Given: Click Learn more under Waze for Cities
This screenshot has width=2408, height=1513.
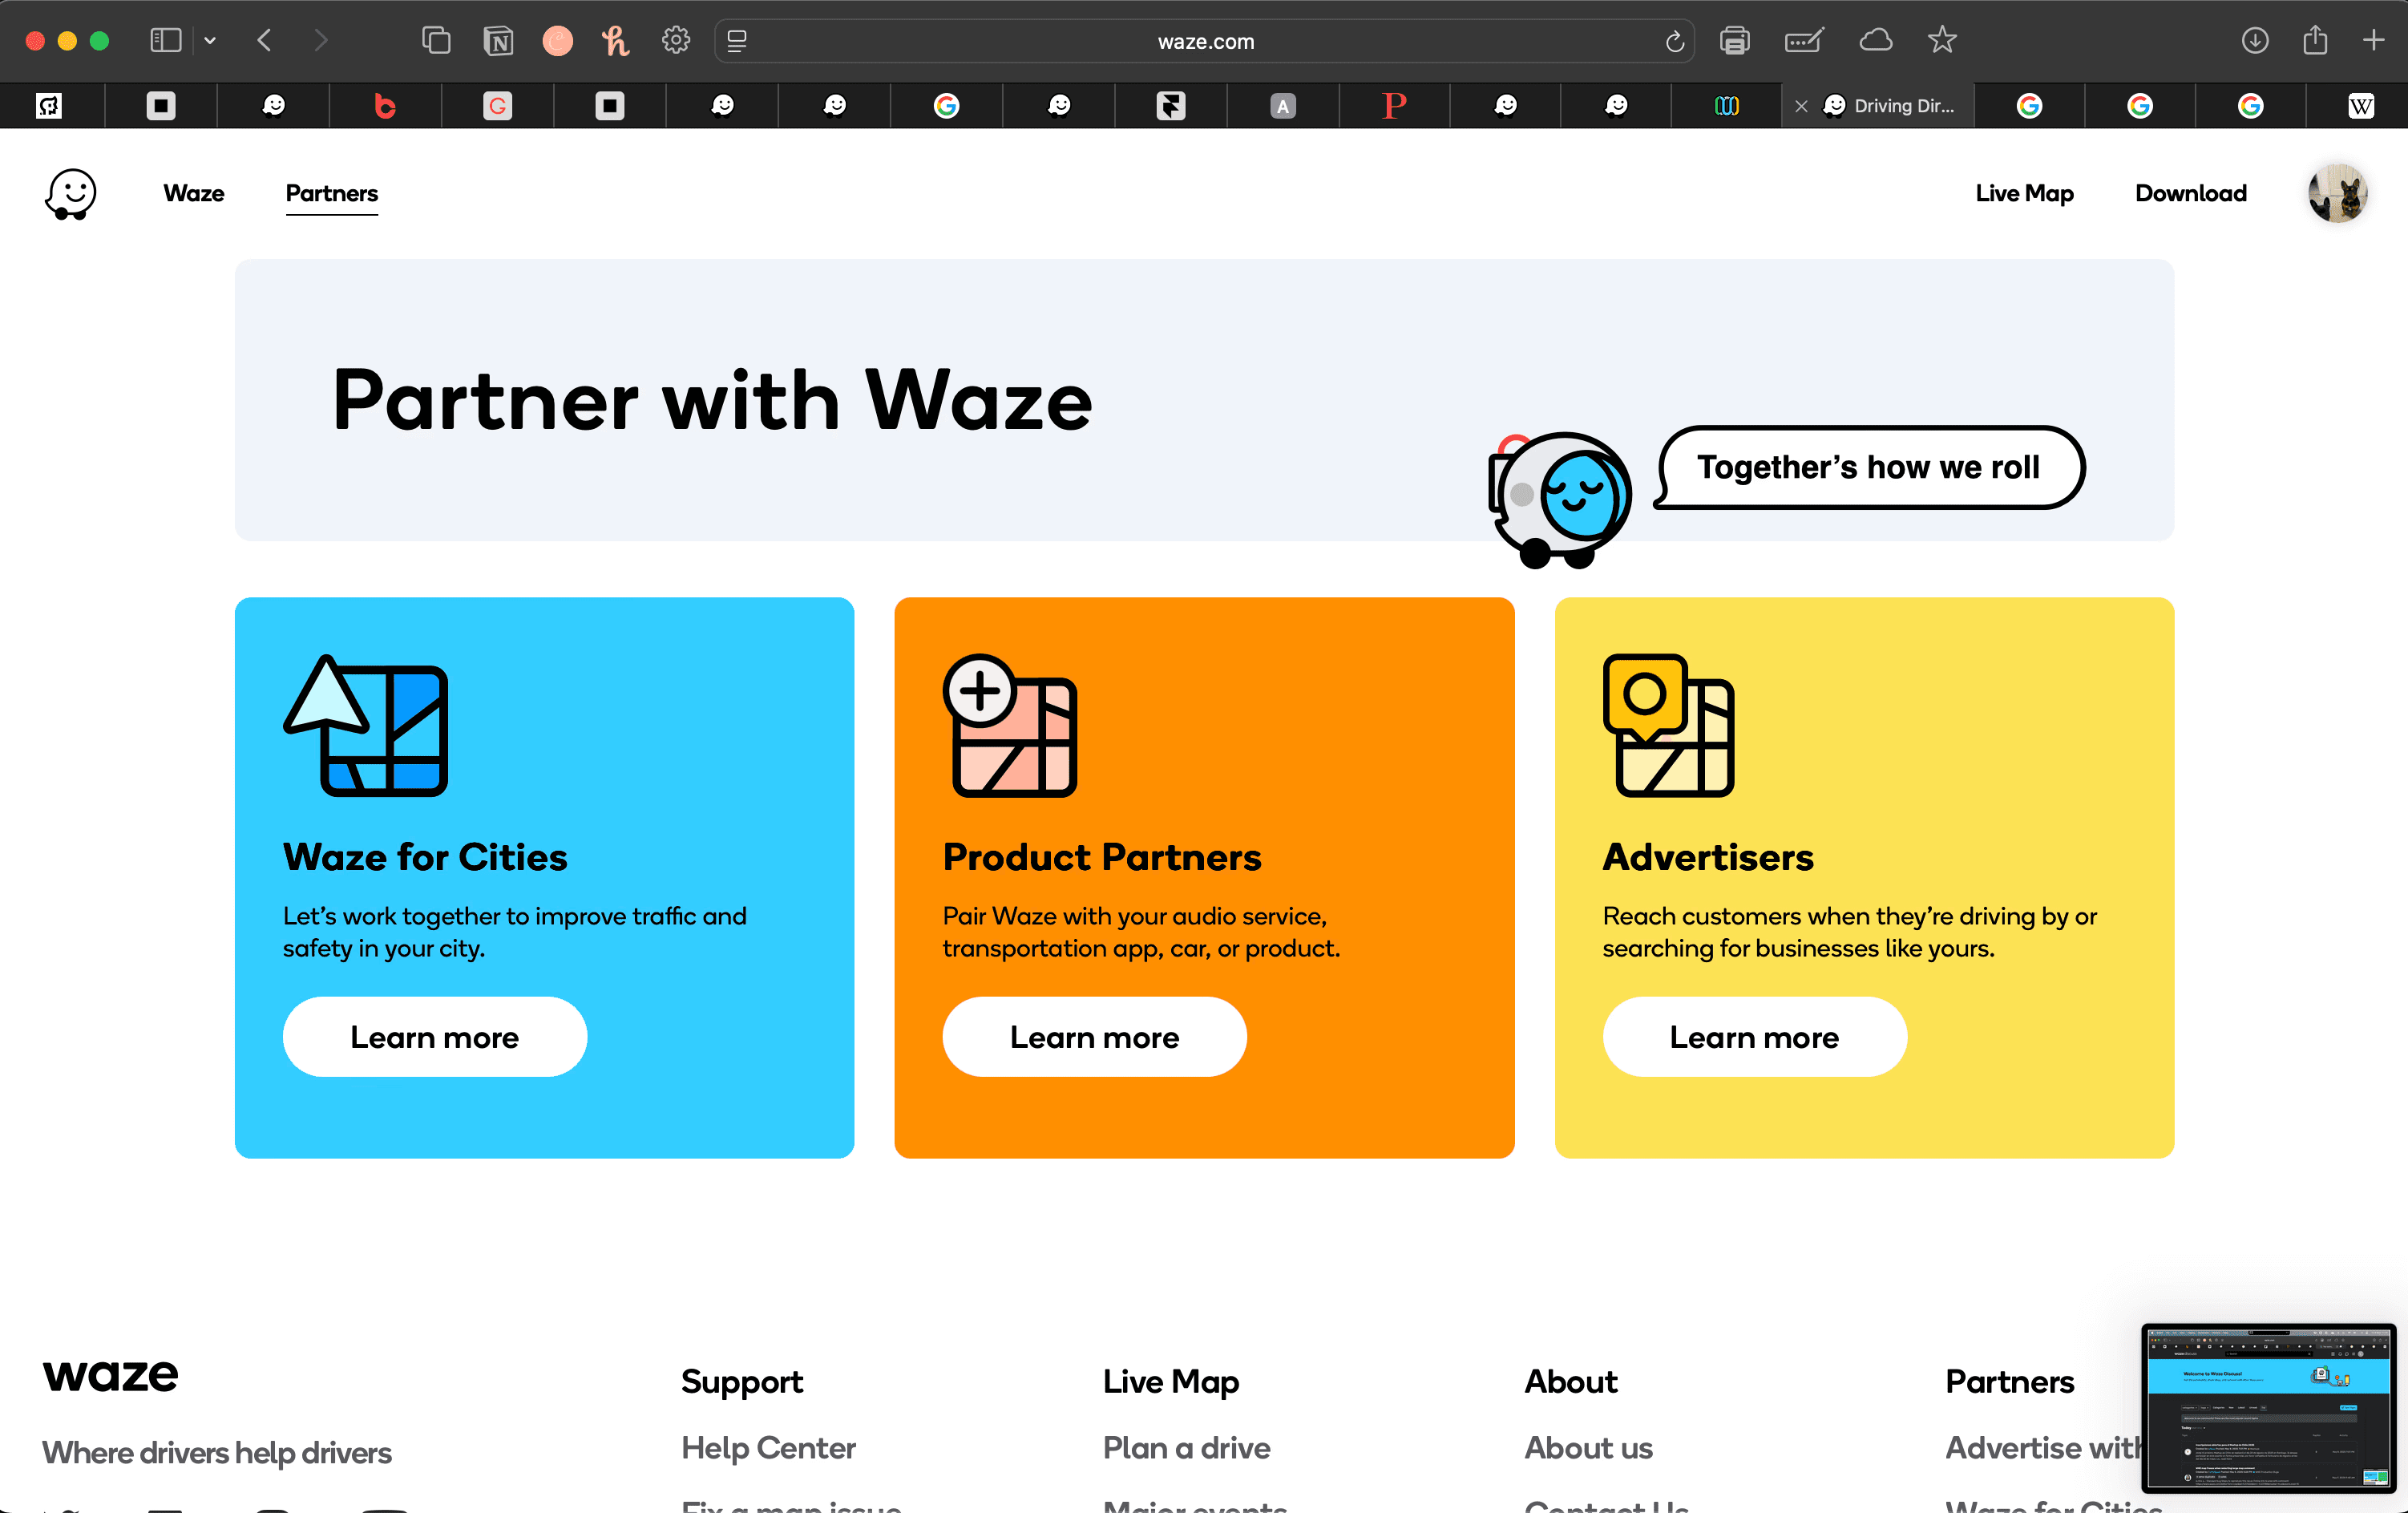Looking at the screenshot, I should 434,1037.
